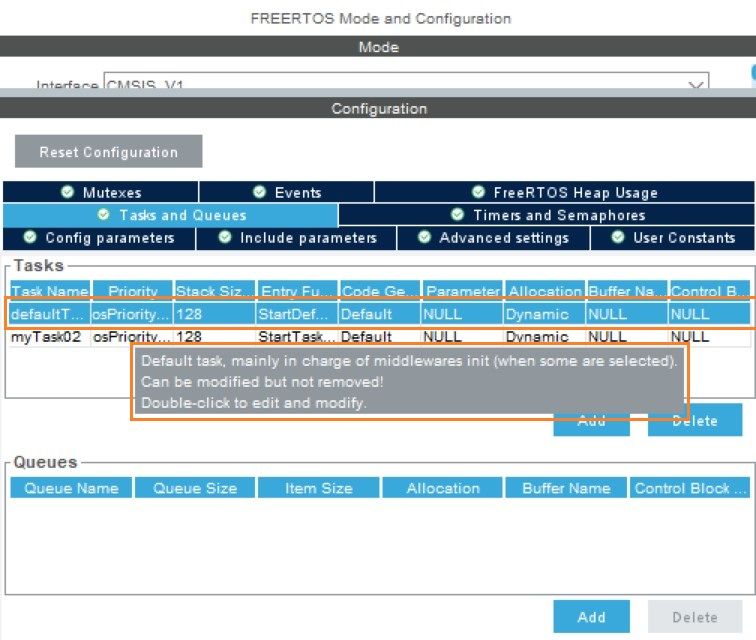Click the StartTask... entry function cell

(296, 337)
